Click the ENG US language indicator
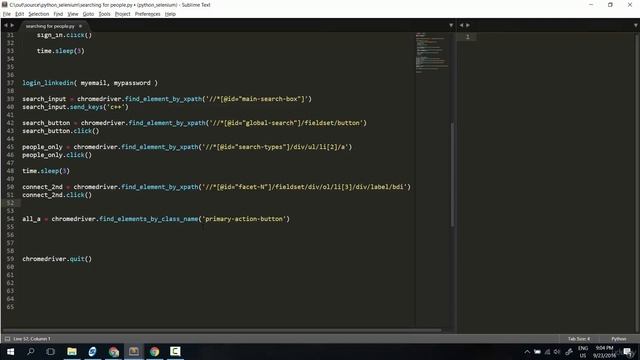640x360 pixels. (x=583, y=352)
